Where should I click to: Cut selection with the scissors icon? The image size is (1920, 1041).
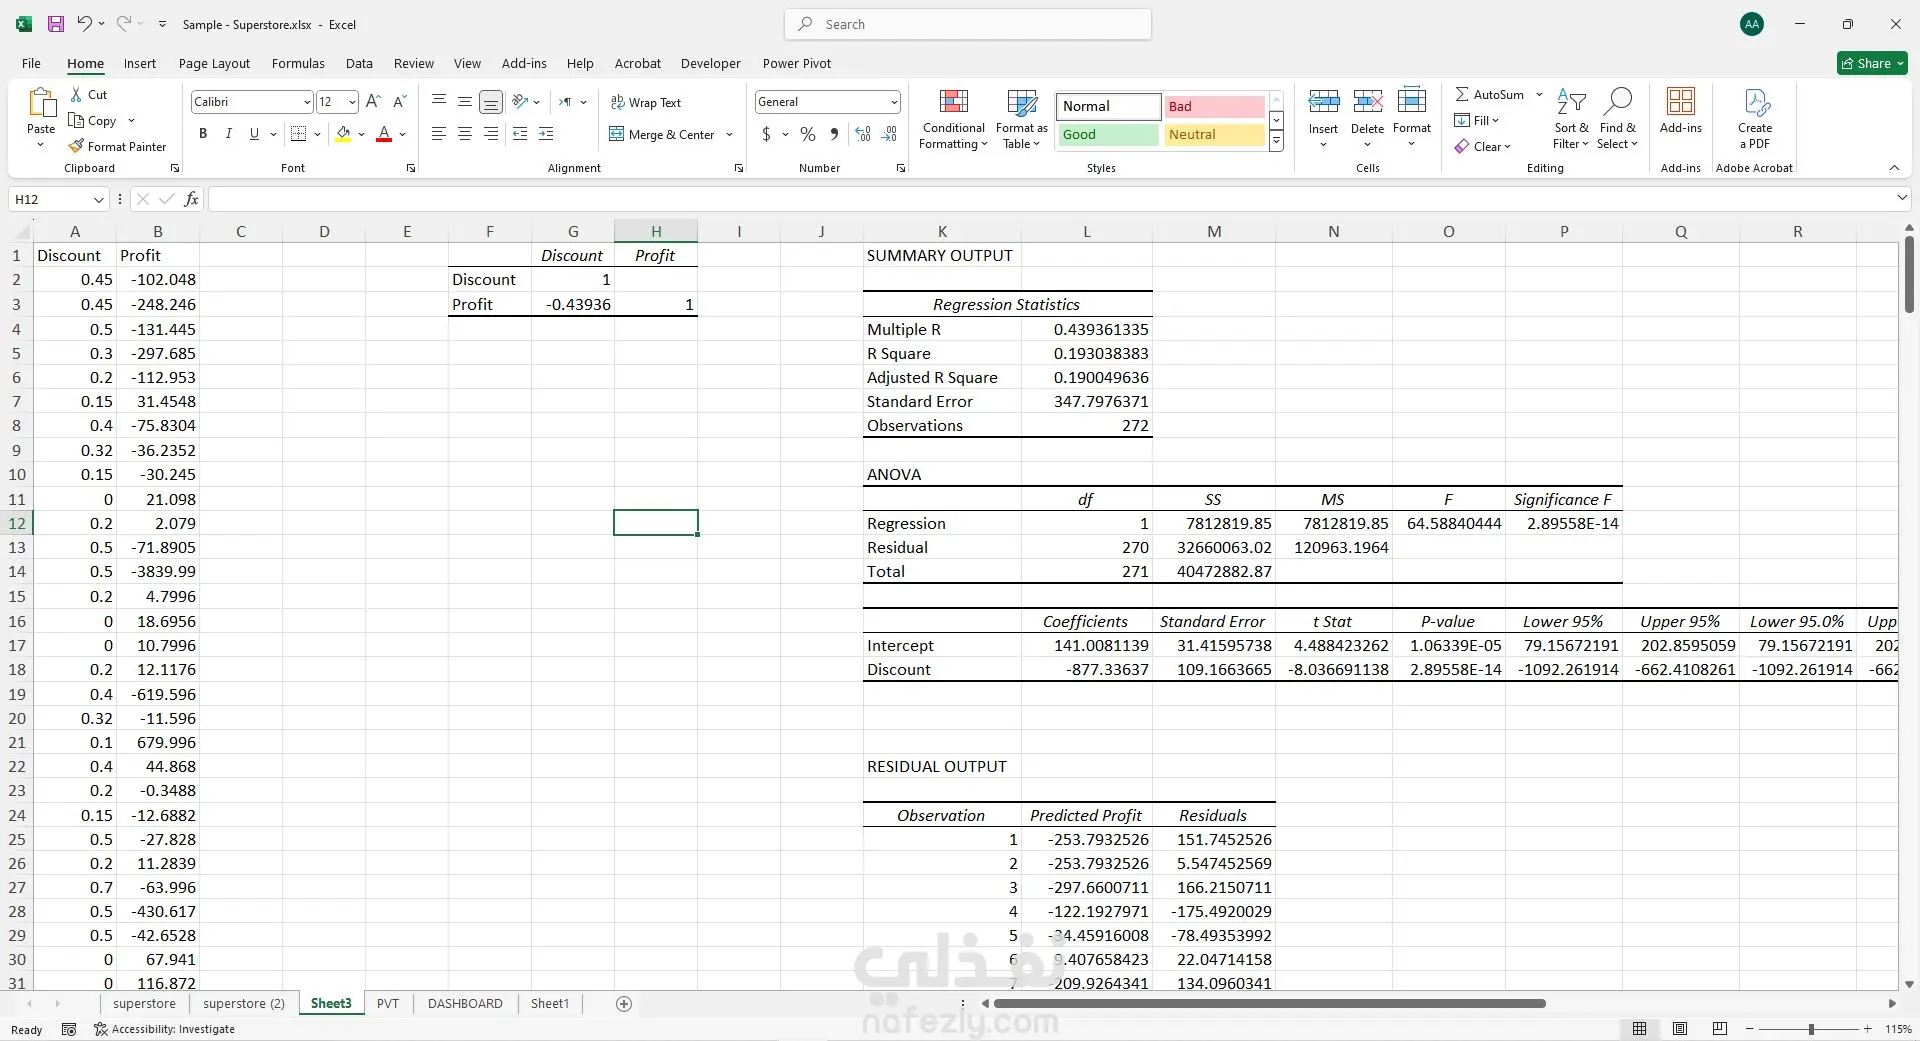(77, 94)
